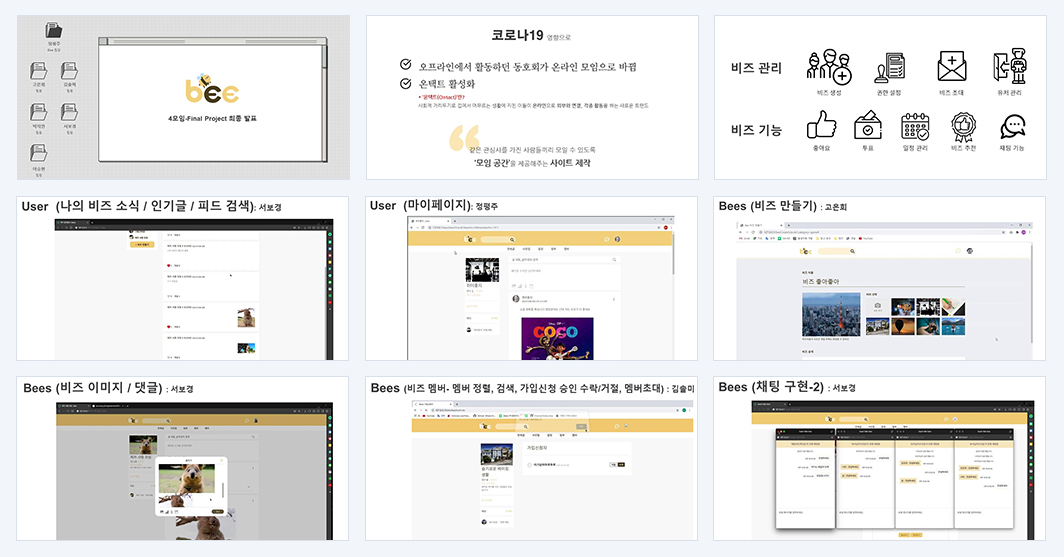Click the '4모임-Final Project 최종 발표' title text
Screen dimensions: 1064x557
tap(212, 118)
